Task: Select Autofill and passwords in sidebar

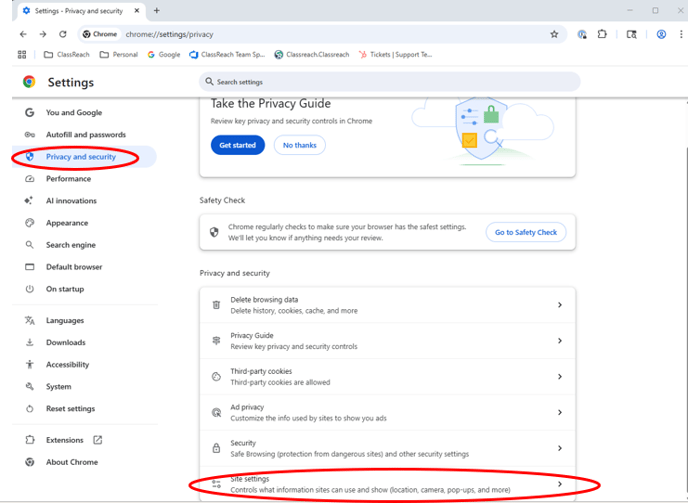Action: [x=84, y=135]
